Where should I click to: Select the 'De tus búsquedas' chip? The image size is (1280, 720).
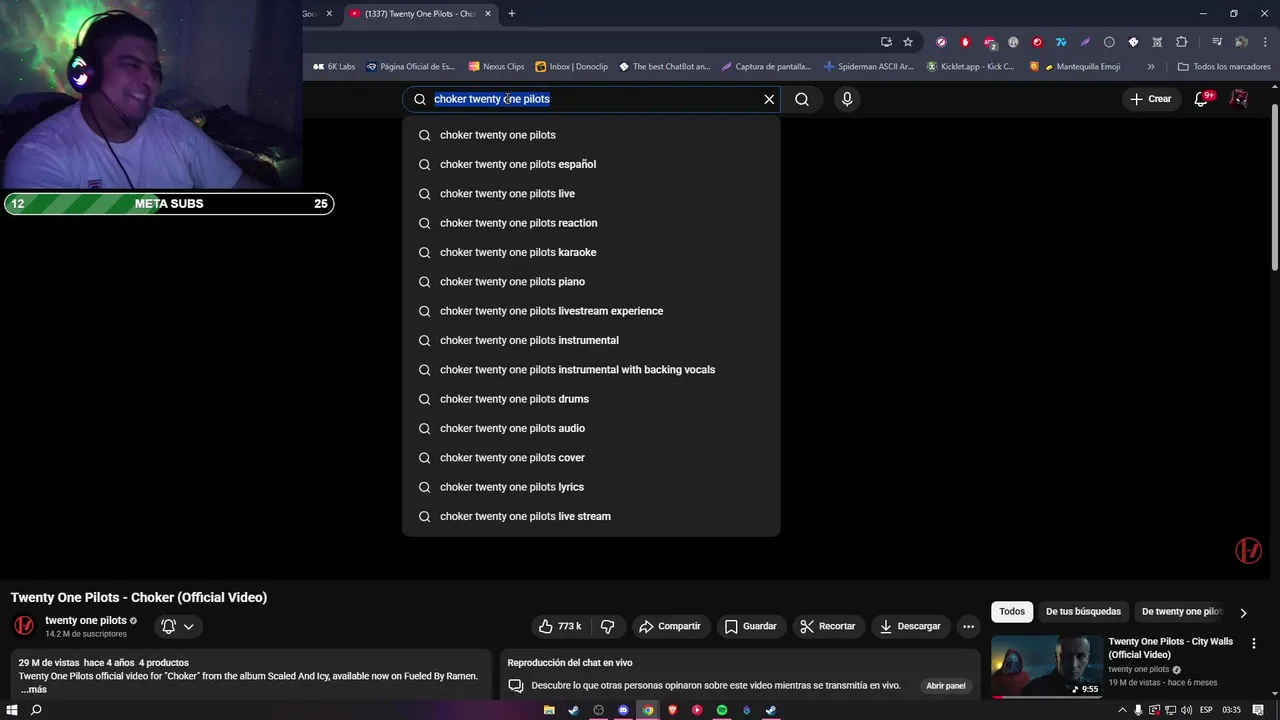(1083, 611)
